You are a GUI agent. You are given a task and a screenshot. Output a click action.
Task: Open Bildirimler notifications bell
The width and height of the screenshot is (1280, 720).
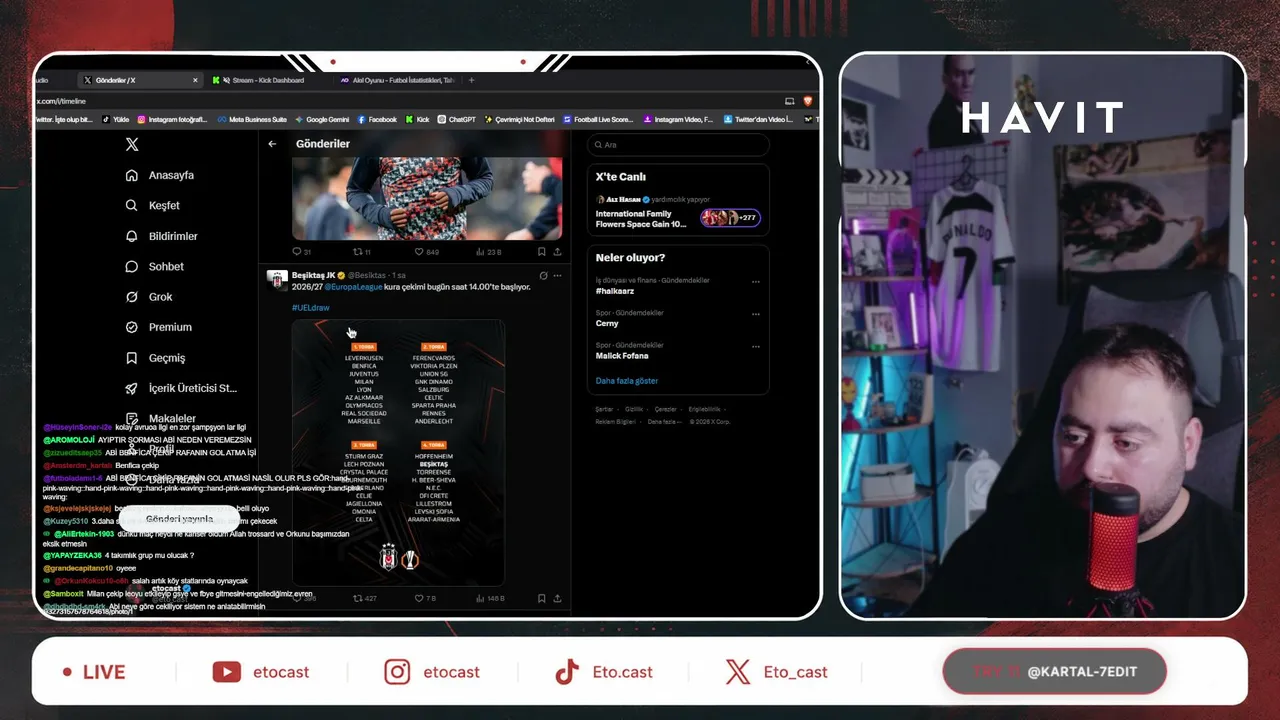tap(161, 236)
